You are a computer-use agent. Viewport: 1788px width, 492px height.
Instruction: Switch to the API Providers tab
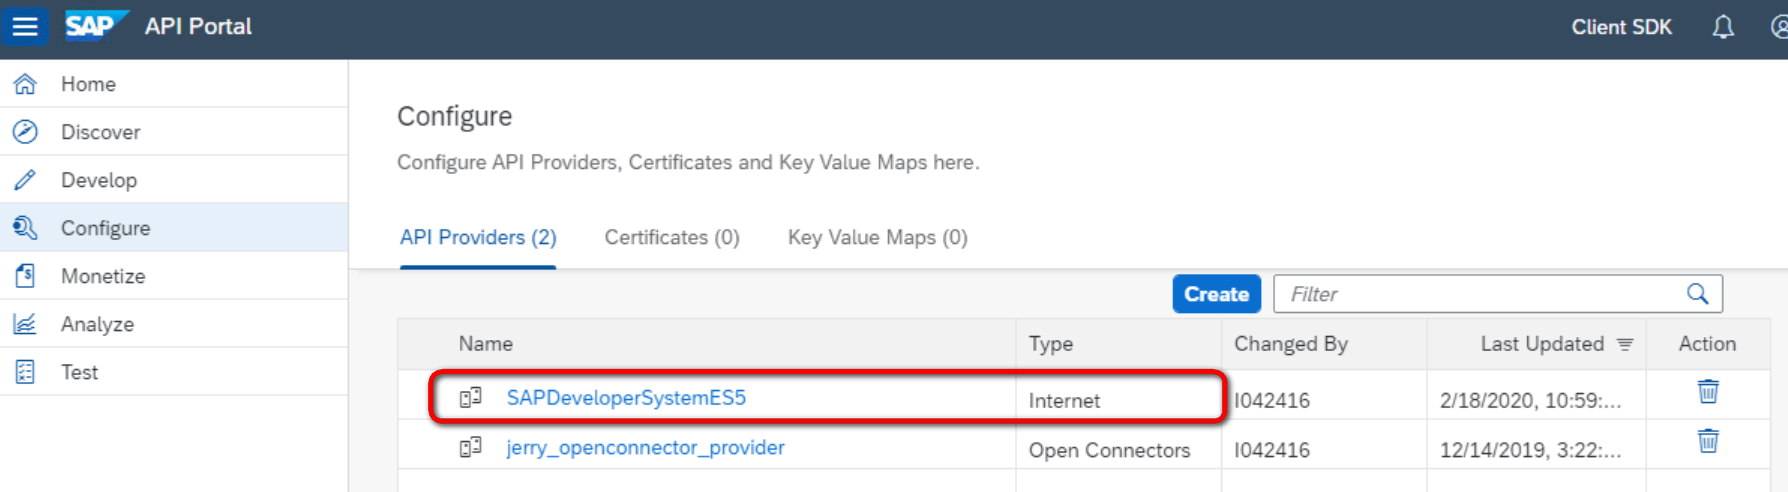coord(478,238)
